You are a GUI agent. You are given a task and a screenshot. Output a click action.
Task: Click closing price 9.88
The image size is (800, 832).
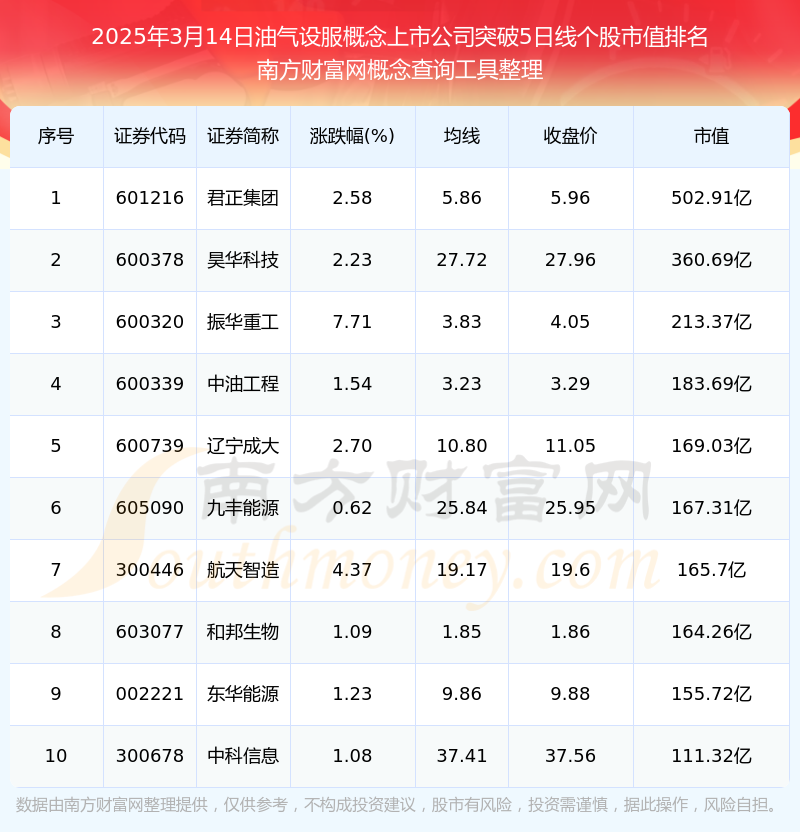570,694
